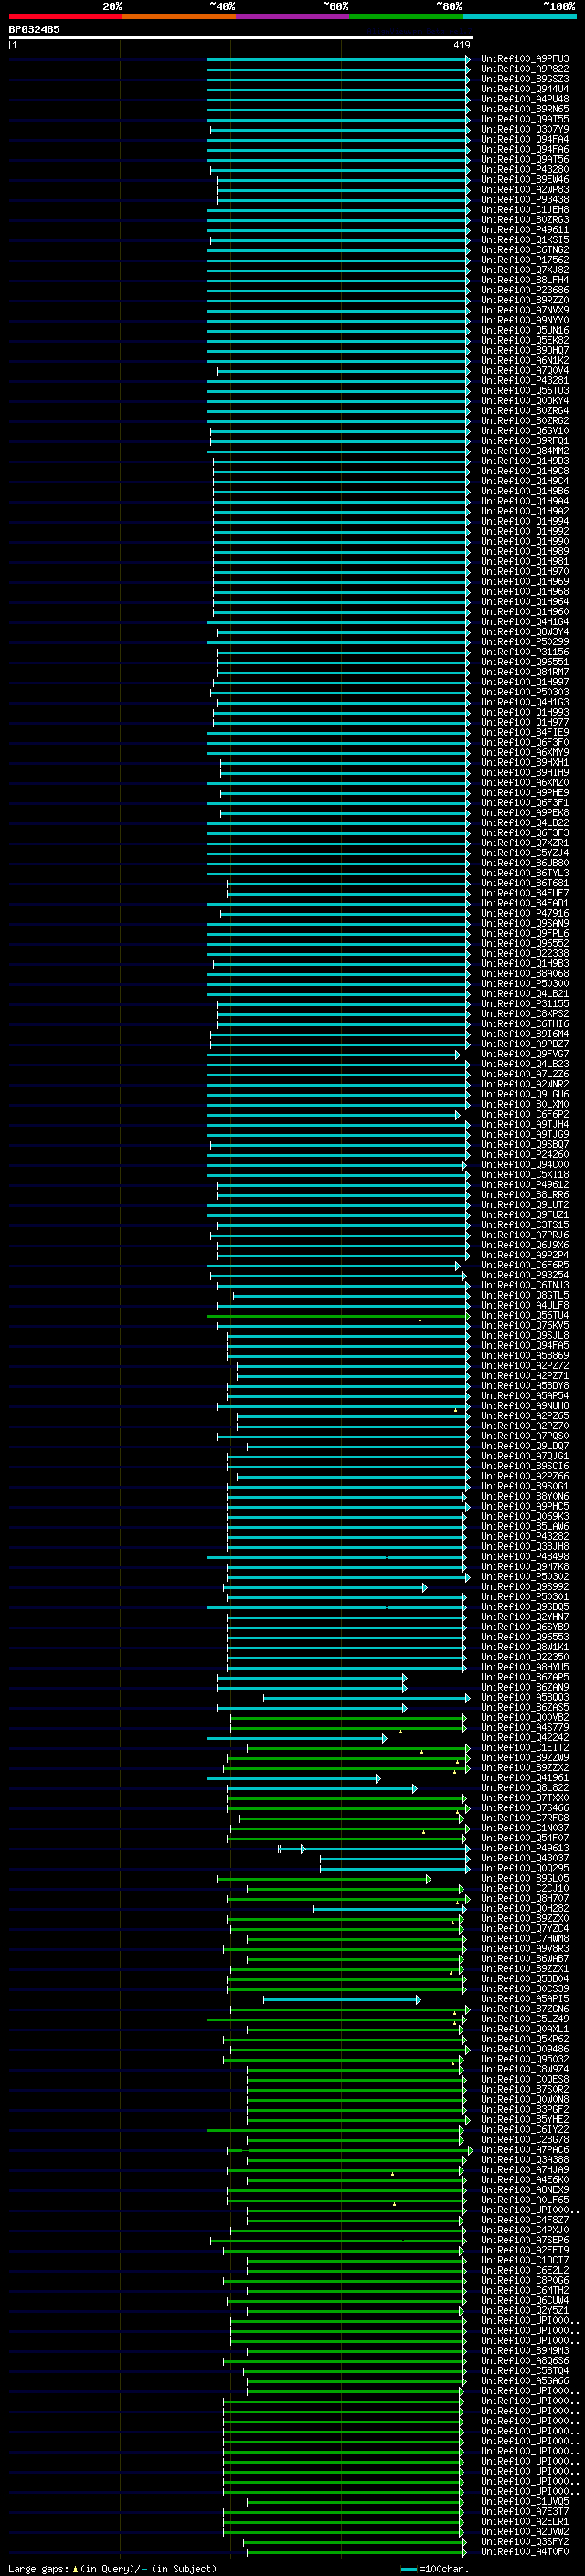585x2576 pixels.
Task: Open hit UniRef100_C1JEH8
Action: (524, 210)
